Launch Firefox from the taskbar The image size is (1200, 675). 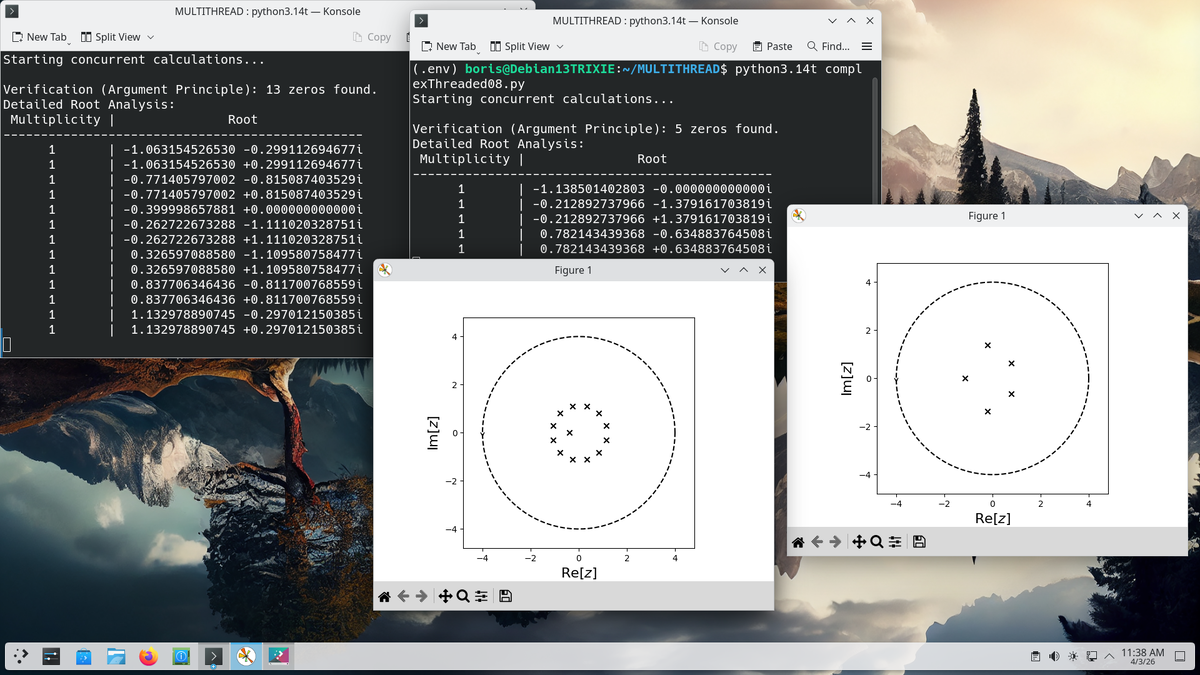[x=148, y=656]
